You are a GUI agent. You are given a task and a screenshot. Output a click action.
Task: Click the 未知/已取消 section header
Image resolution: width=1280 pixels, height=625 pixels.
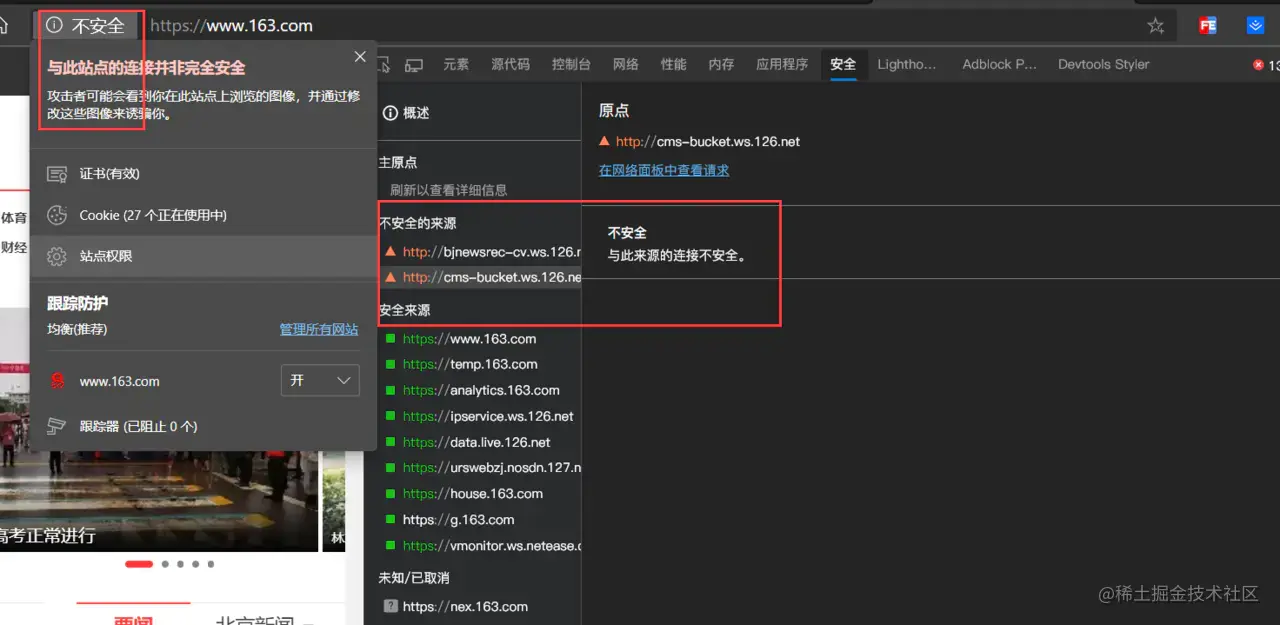[x=414, y=578]
